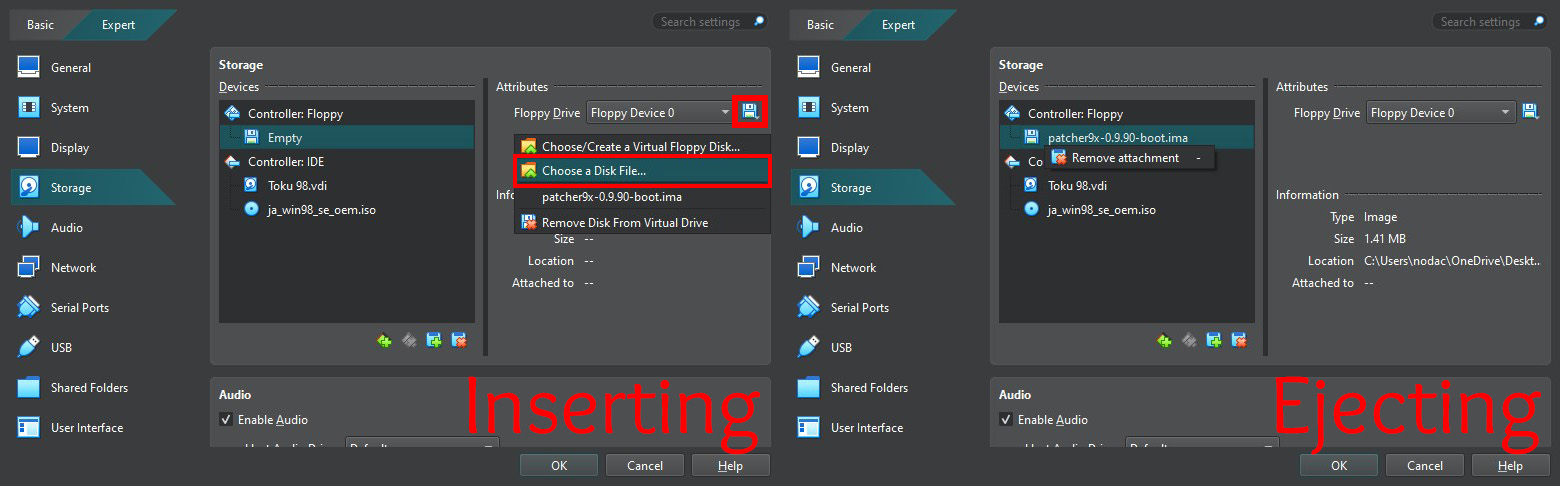Switch to Expert tab in the Inserting window
This screenshot has height=486, width=1560.
[119, 25]
